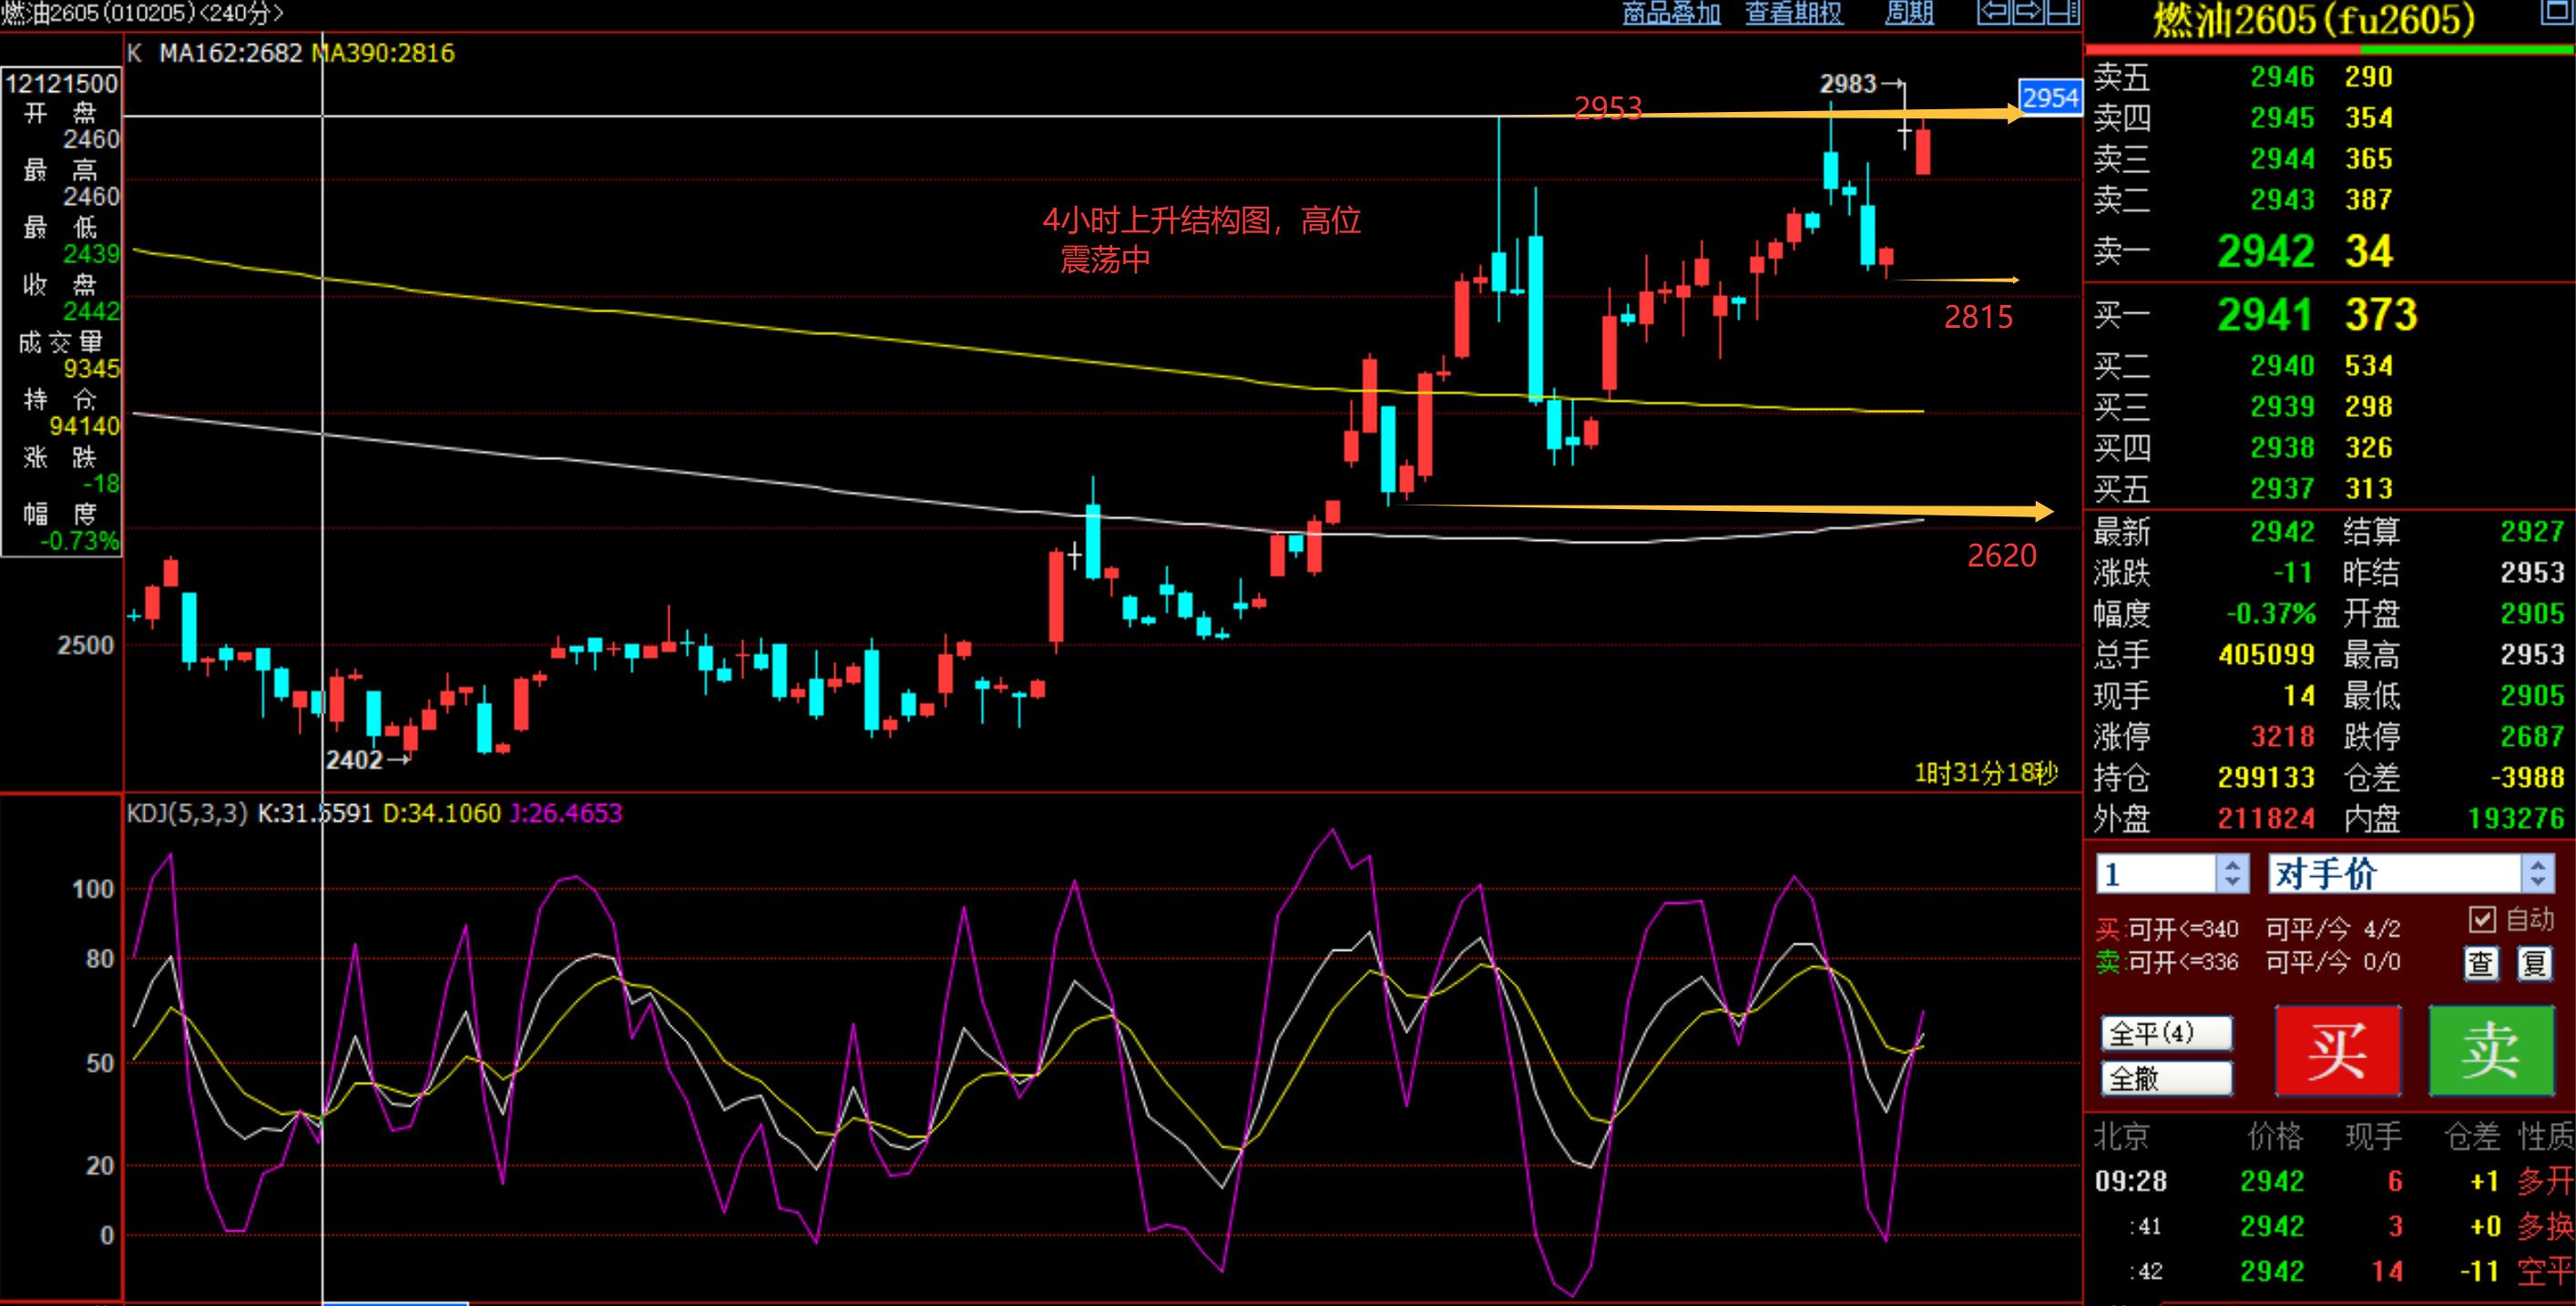Image resolution: width=2576 pixels, height=1306 pixels.
Task: Click the quantity stepper arrows
Action: [2232, 874]
